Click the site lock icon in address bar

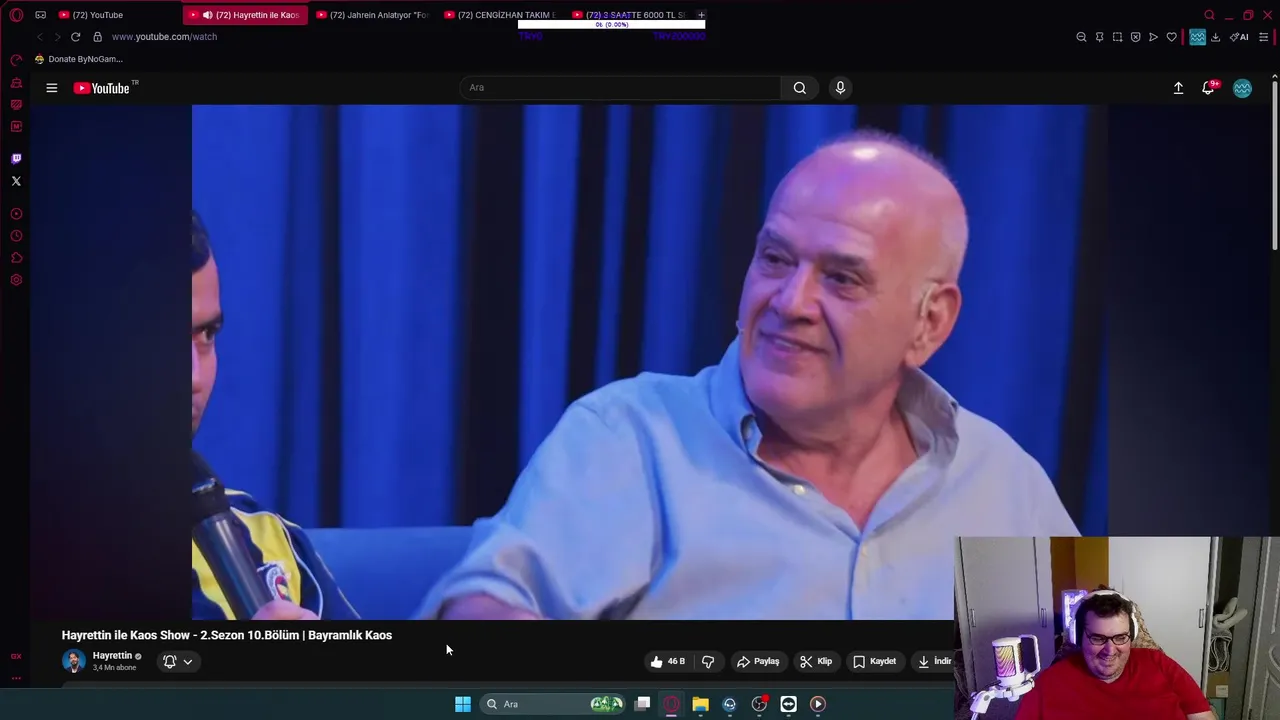tap(97, 37)
